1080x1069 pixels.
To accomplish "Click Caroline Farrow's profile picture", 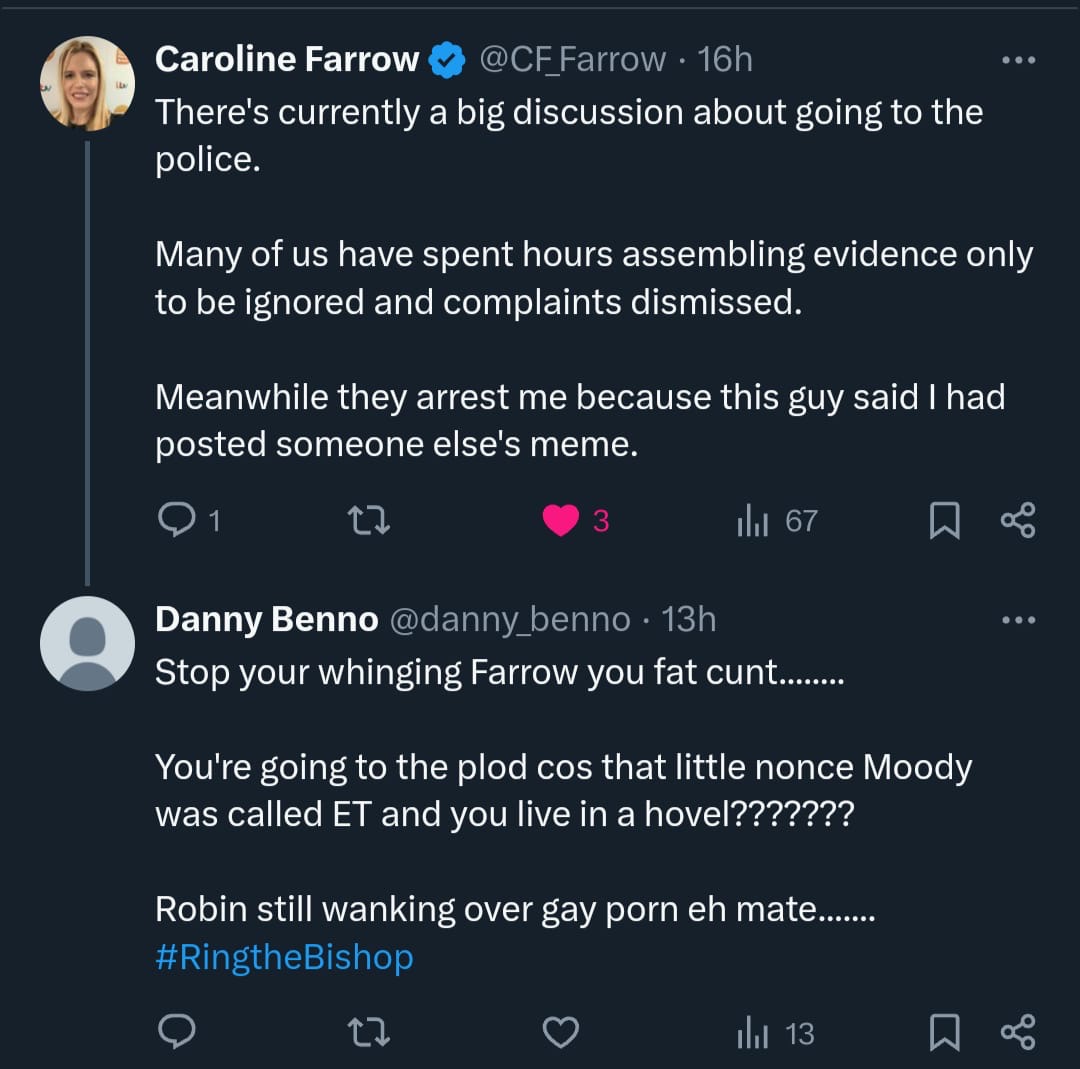I will pyautogui.click(x=87, y=83).
